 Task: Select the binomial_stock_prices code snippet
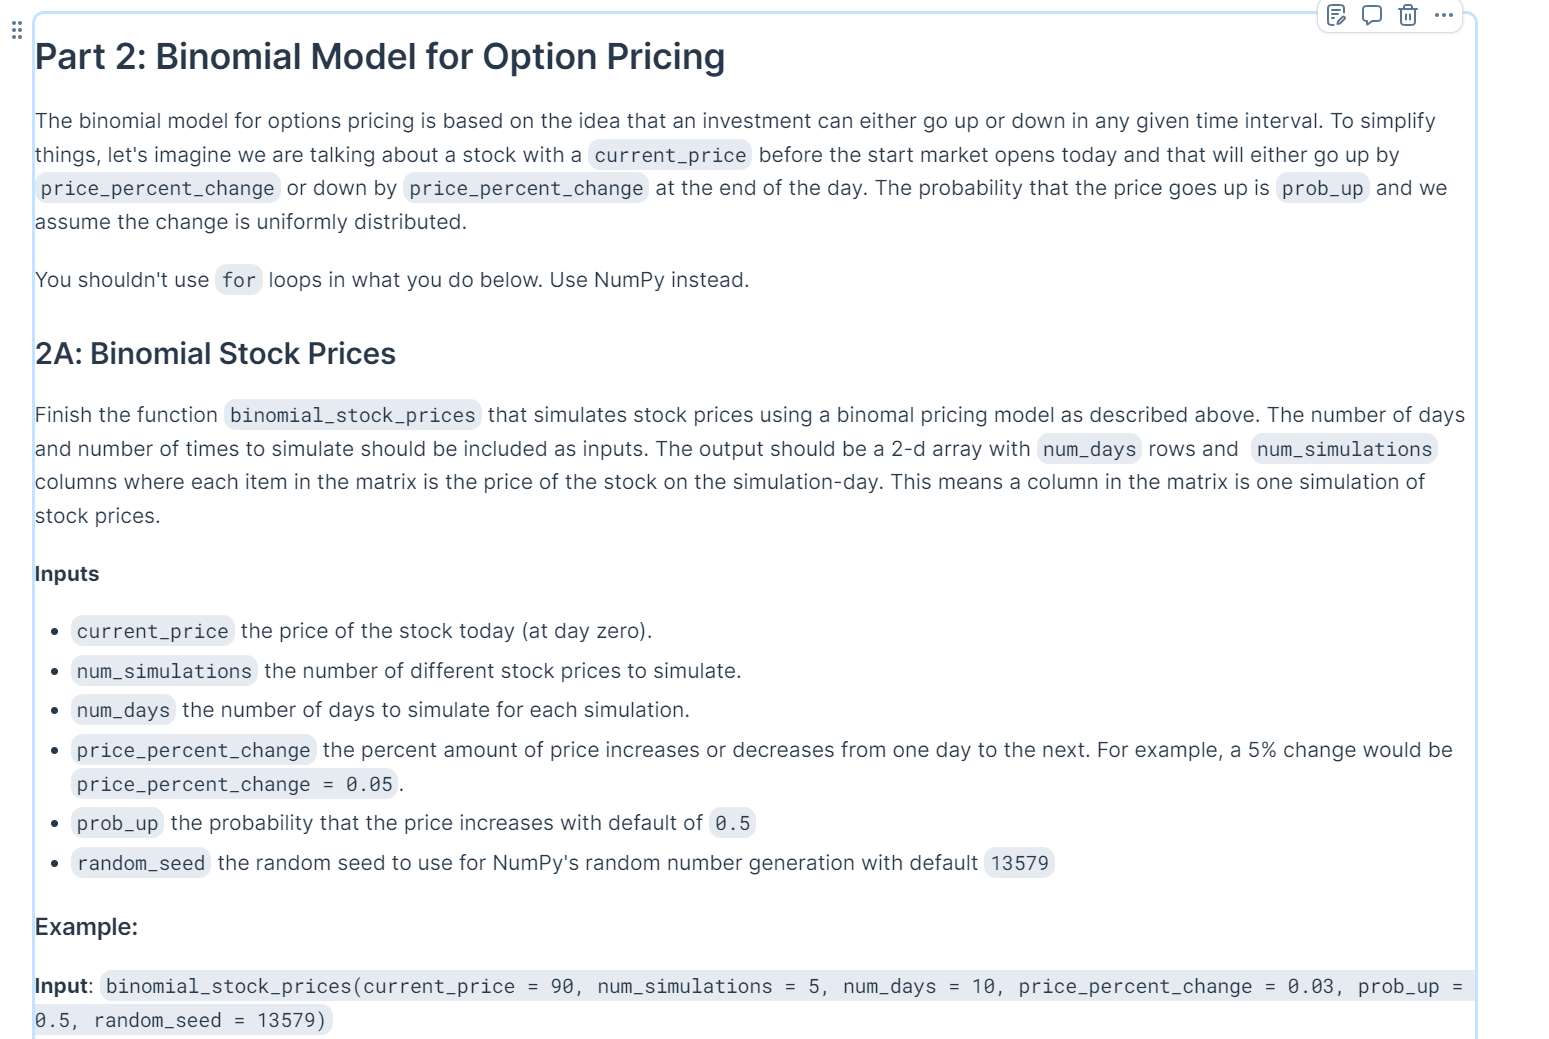352,415
